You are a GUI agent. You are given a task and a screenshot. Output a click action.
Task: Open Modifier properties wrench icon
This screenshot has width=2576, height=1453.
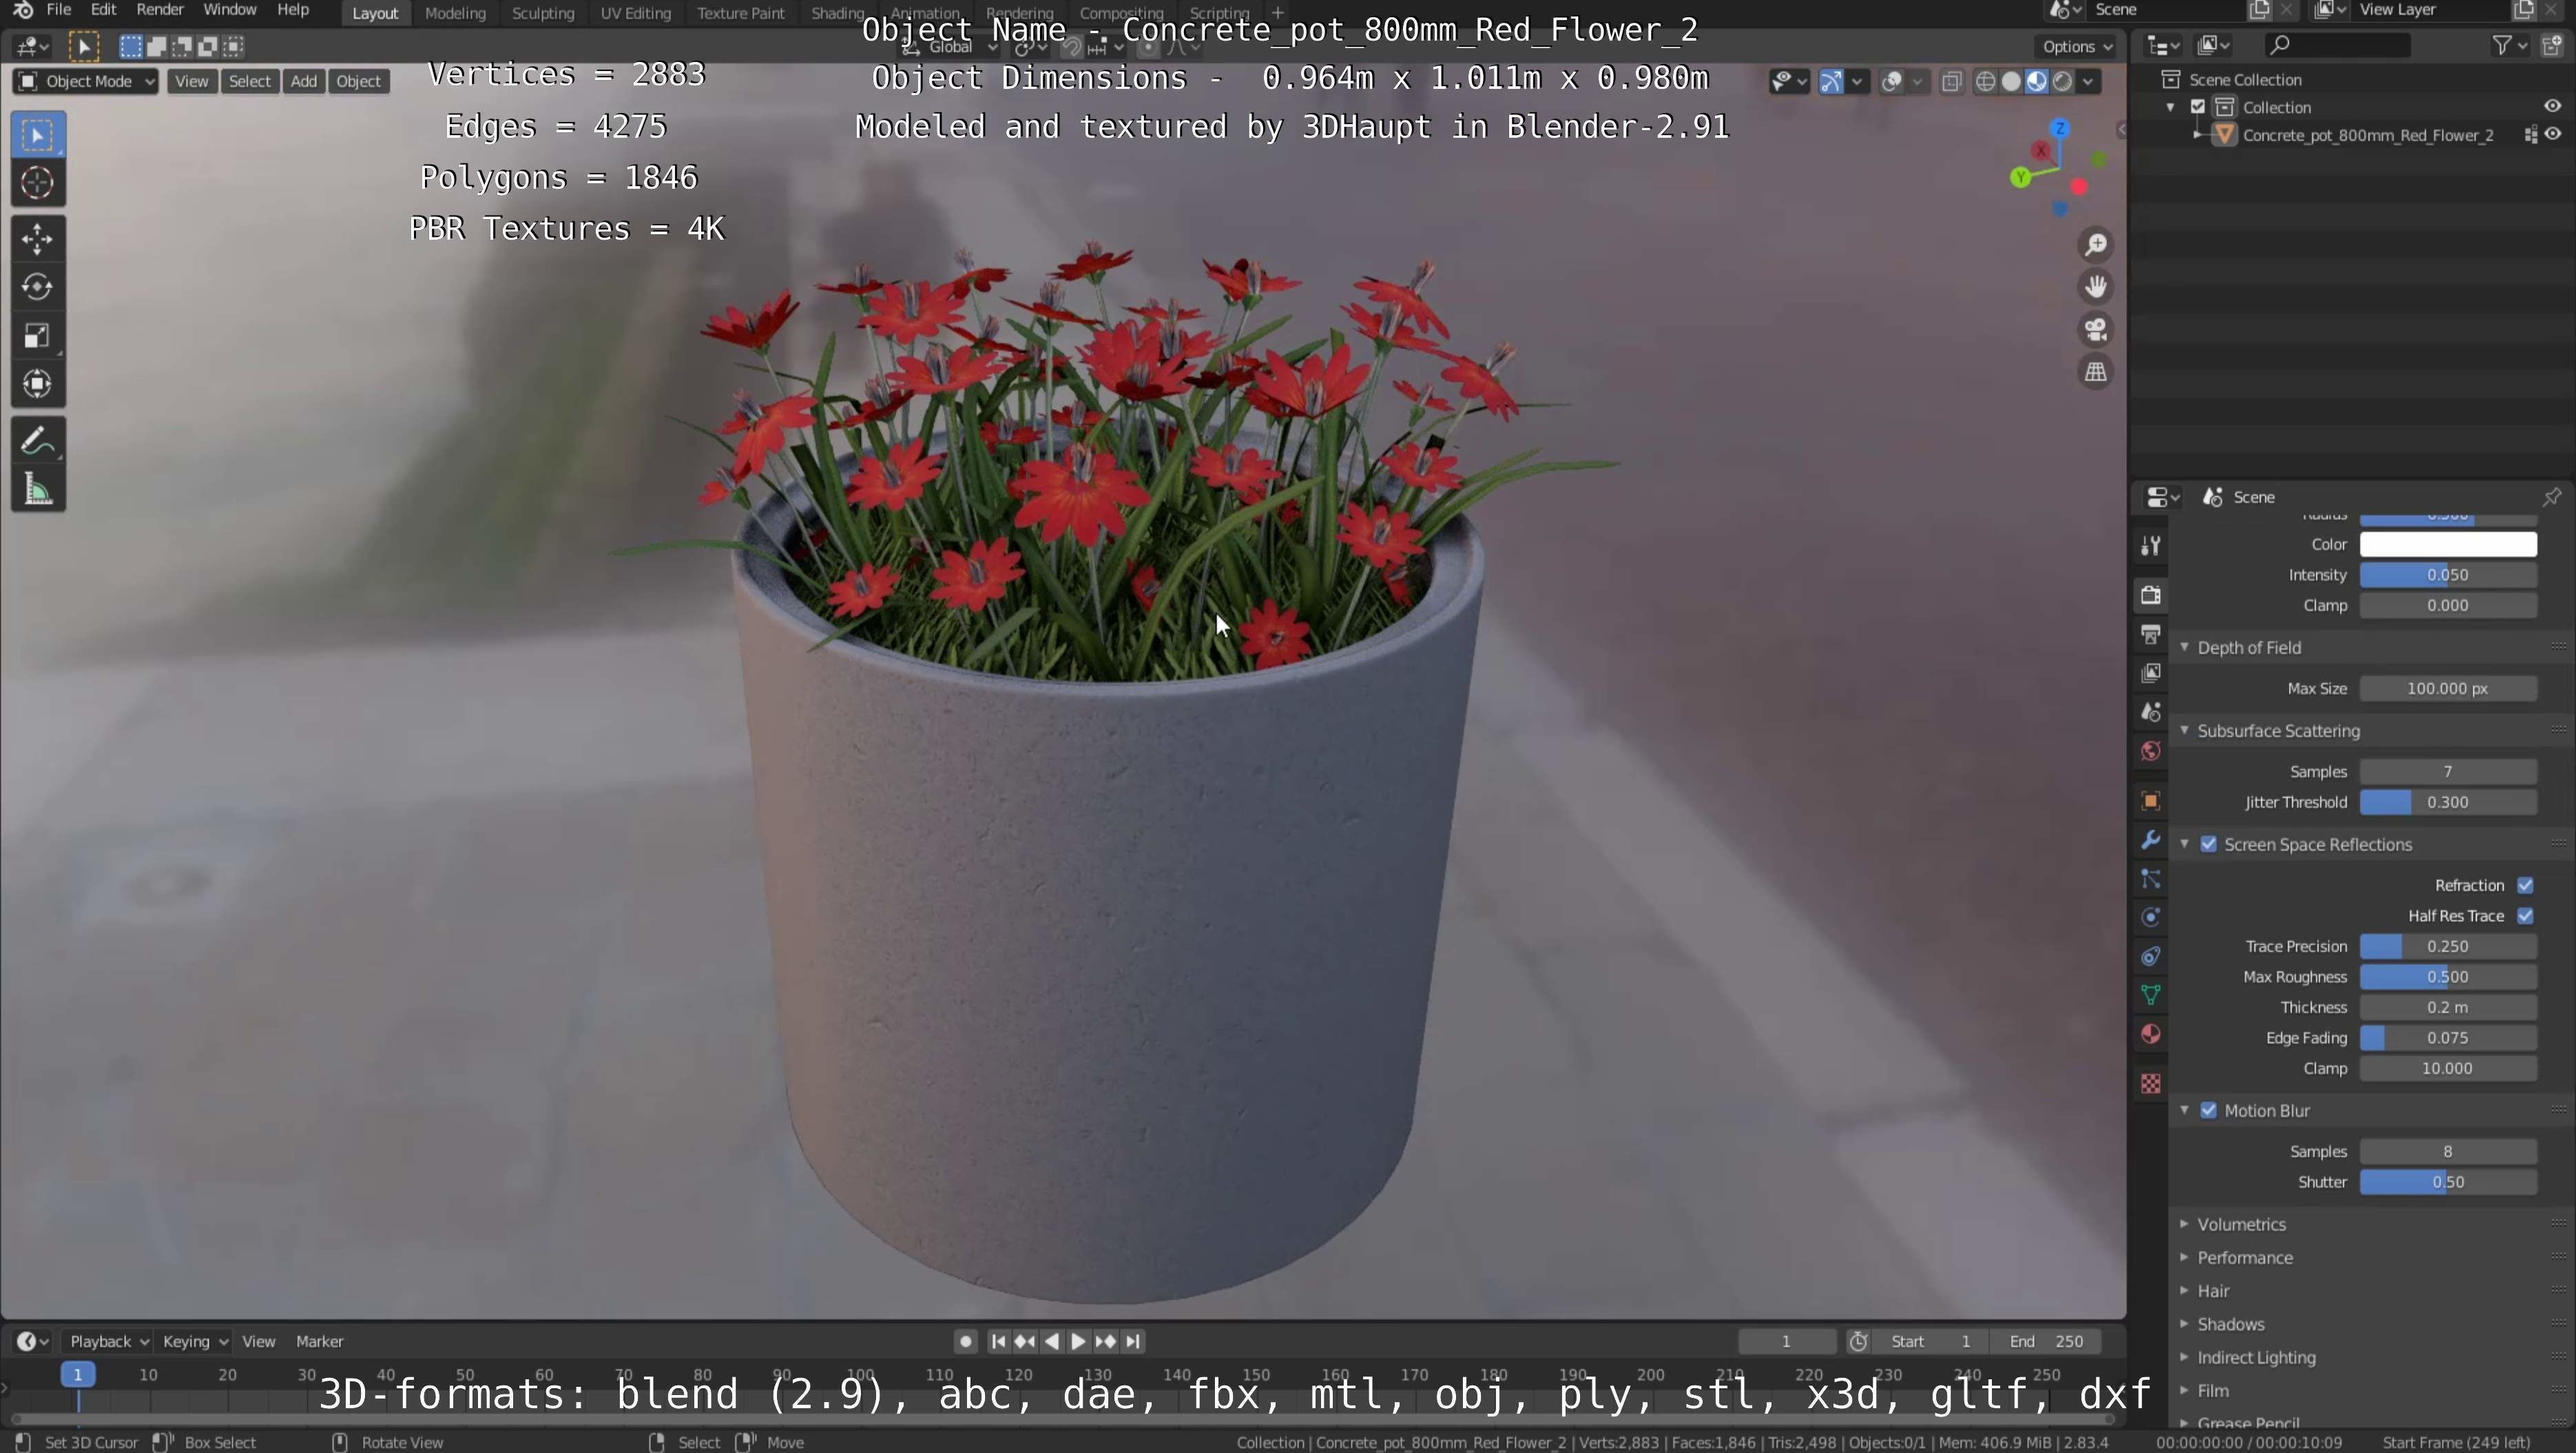pyautogui.click(x=2151, y=840)
